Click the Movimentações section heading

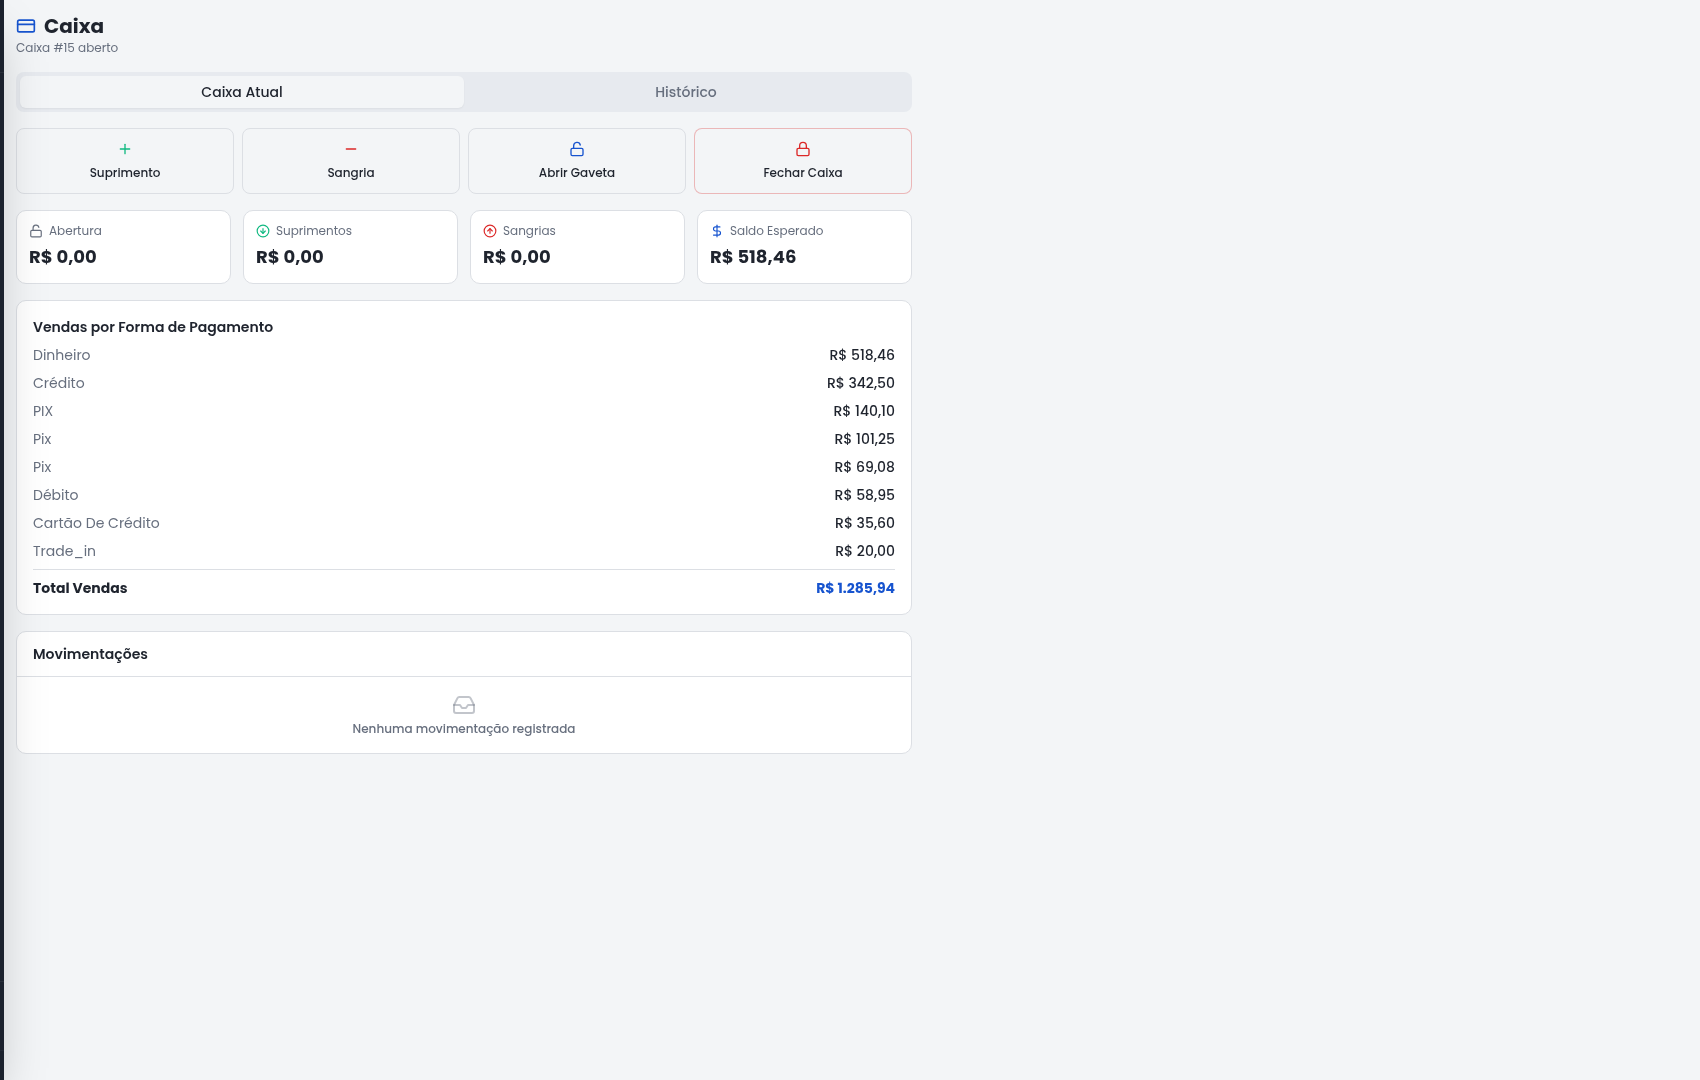click(x=90, y=654)
